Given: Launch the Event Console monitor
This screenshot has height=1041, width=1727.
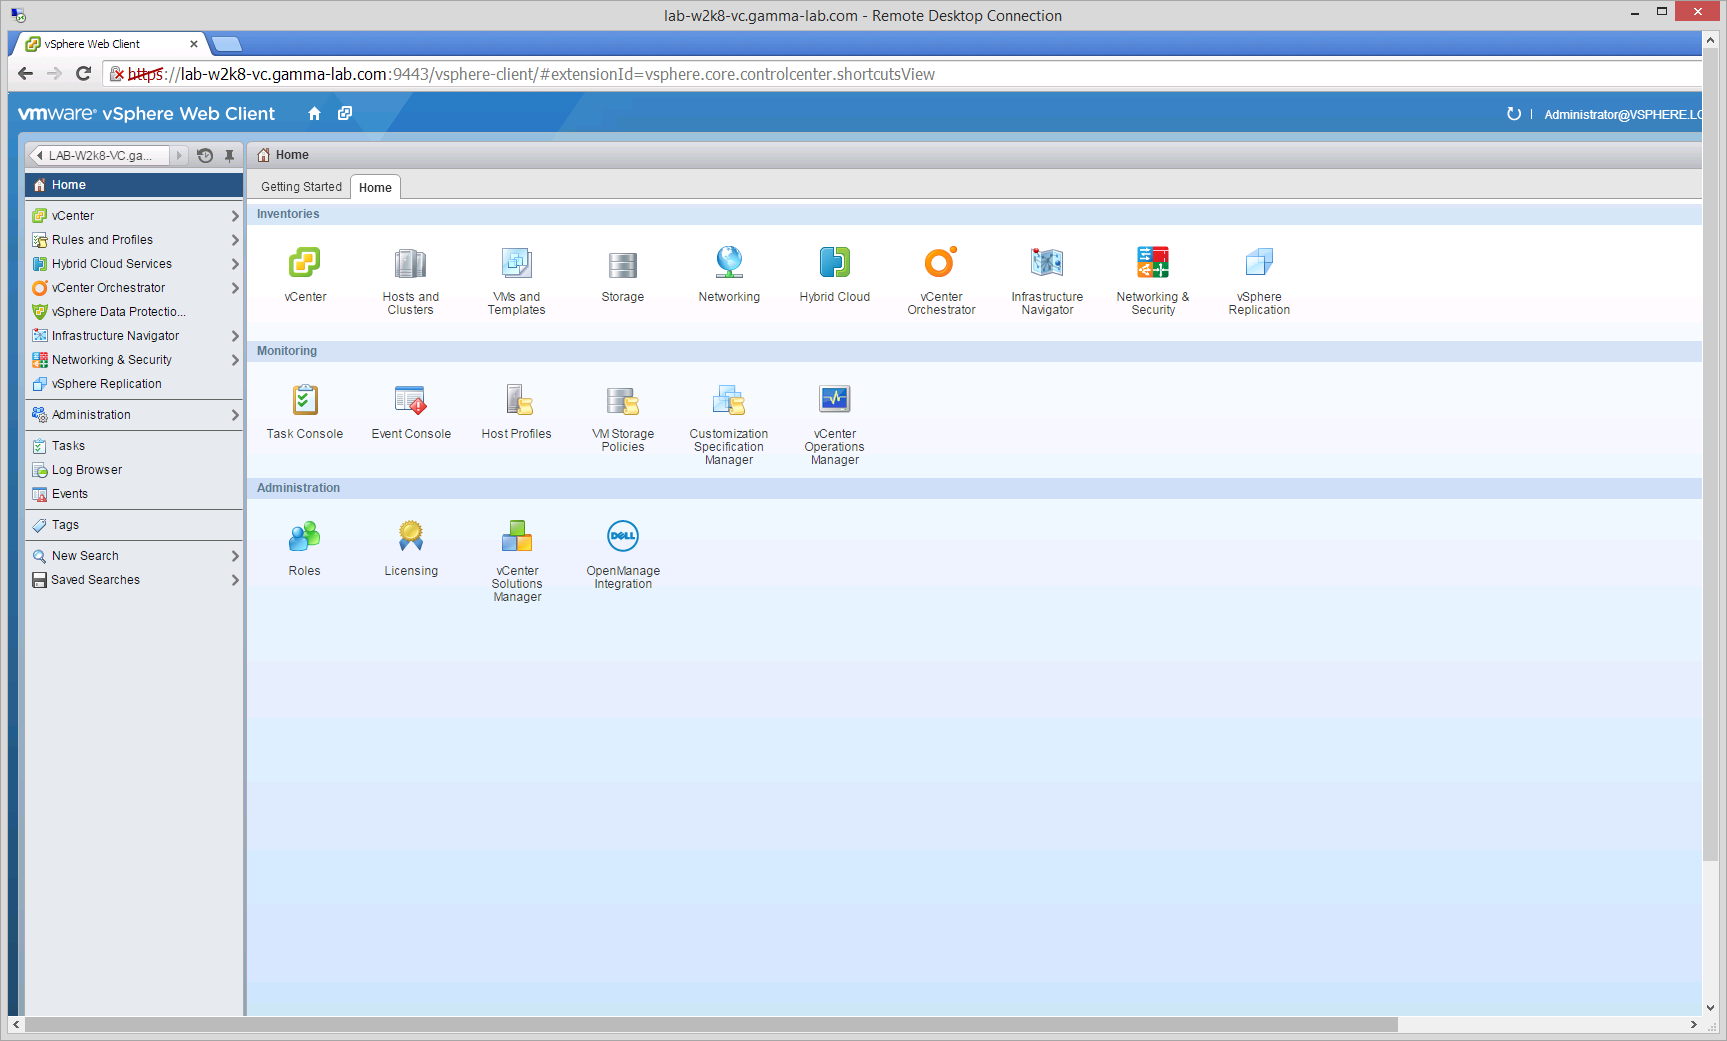Looking at the screenshot, I should tap(410, 401).
